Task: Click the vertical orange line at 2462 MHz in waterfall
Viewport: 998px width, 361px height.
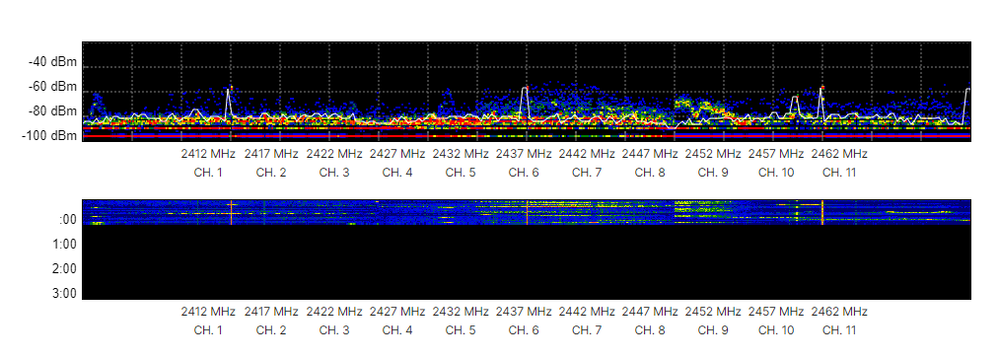Action: (x=822, y=212)
